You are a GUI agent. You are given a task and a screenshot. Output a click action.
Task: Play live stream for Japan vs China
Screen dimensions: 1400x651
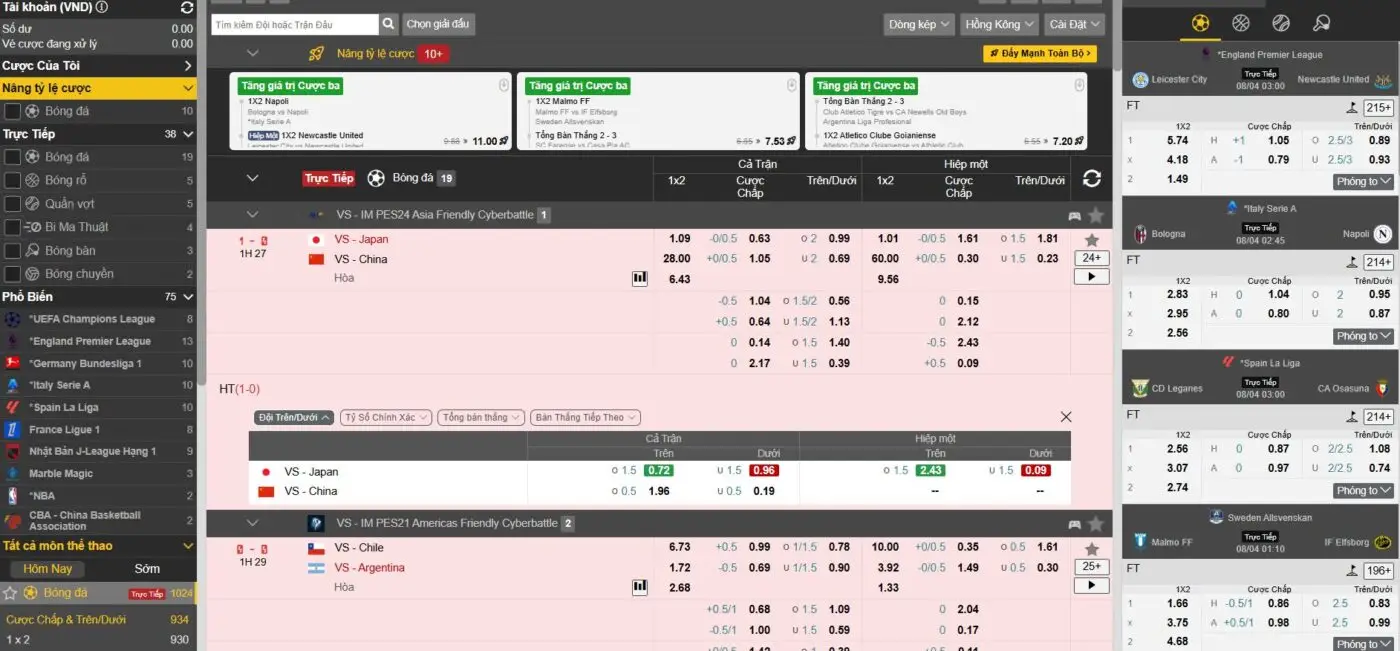pyautogui.click(x=1091, y=276)
